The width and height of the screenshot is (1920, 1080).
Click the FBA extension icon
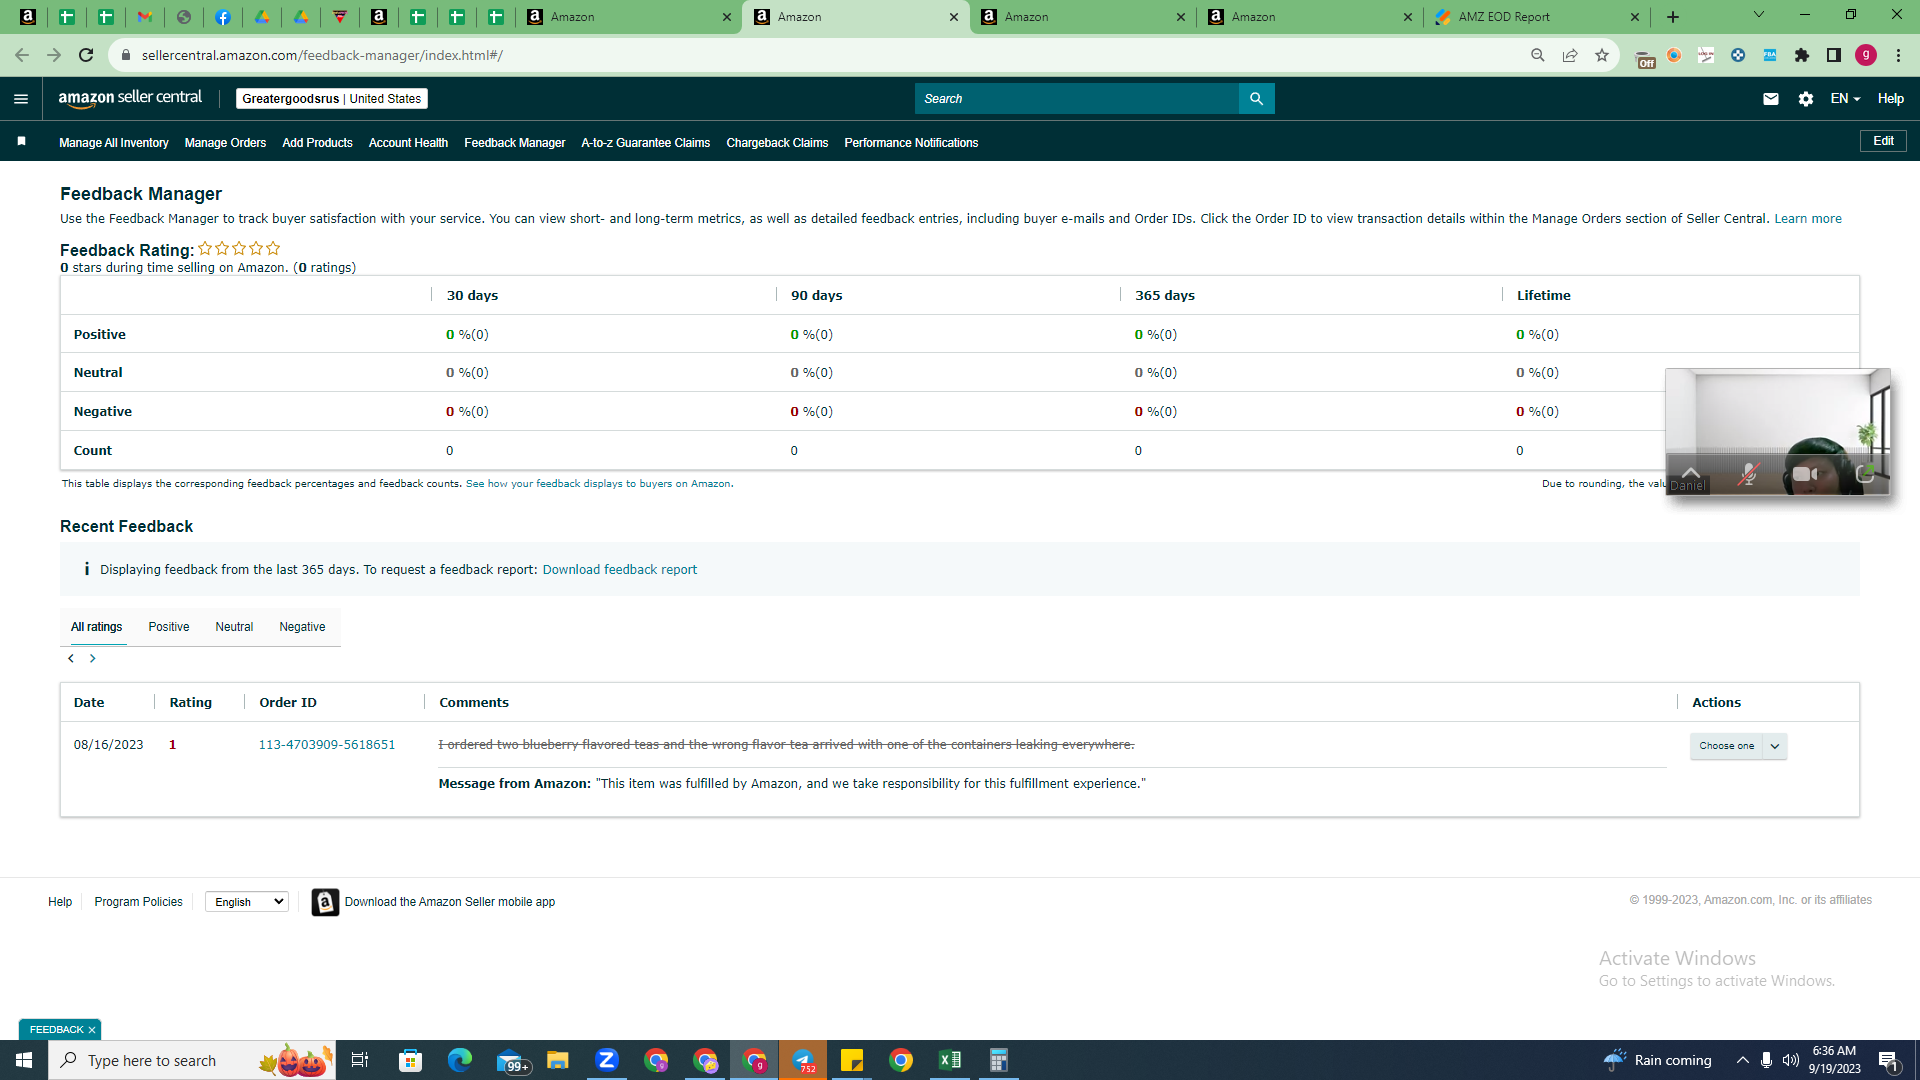pyautogui.click(x=1770, y=55)
